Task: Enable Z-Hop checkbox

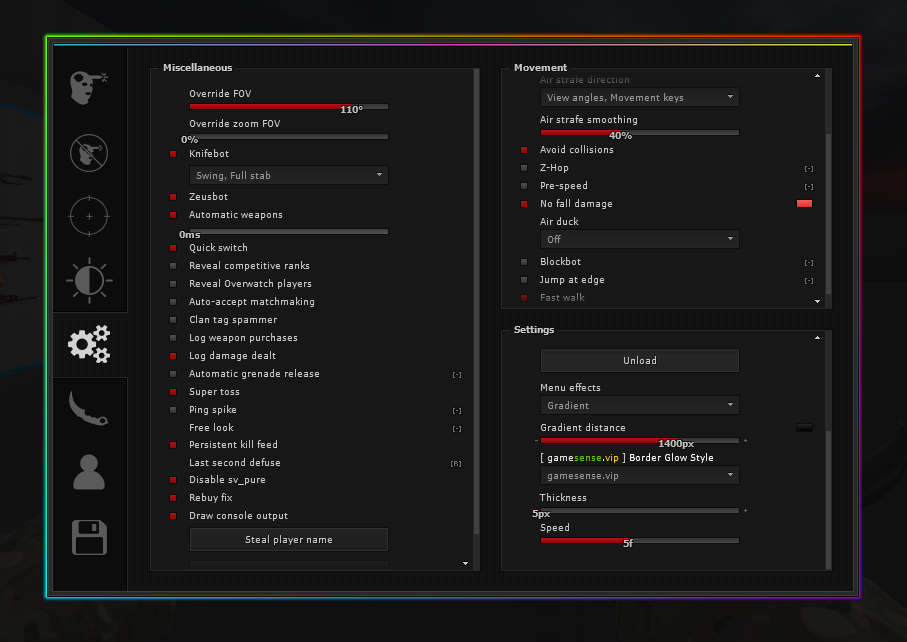Action: [524, 168]
